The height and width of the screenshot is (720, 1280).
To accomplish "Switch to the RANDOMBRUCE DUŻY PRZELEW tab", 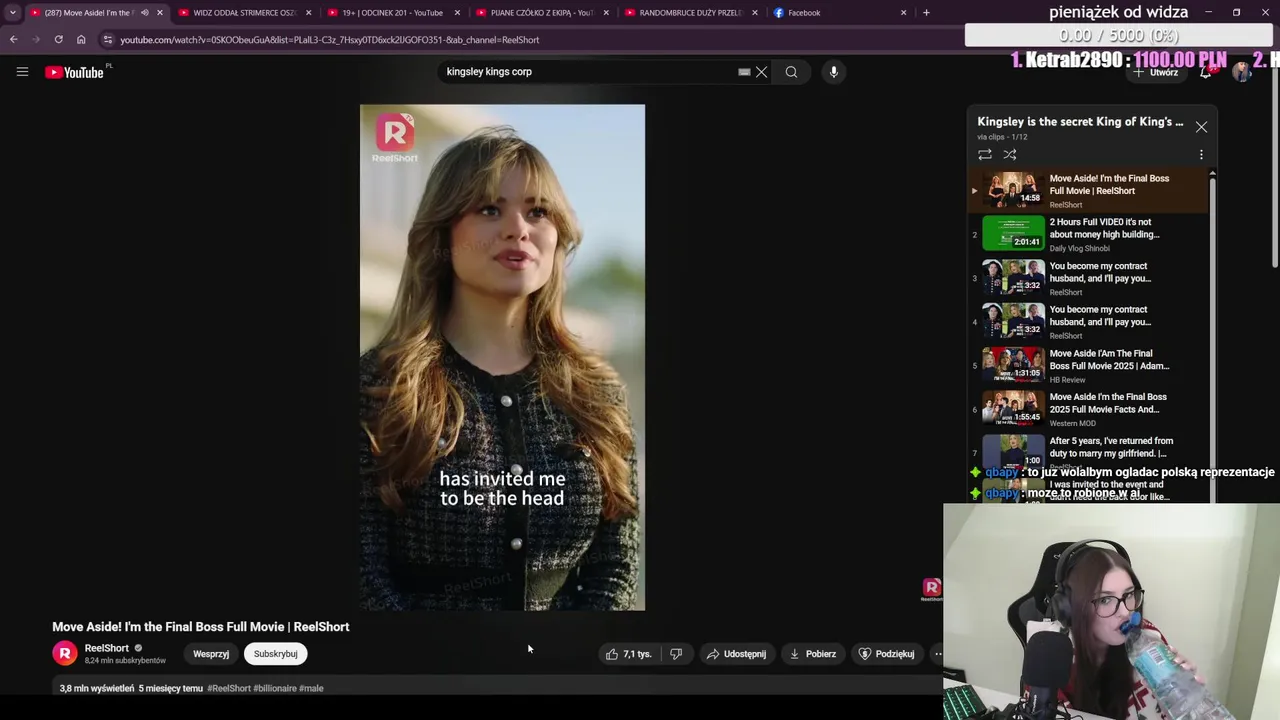I will pos(690,13).
